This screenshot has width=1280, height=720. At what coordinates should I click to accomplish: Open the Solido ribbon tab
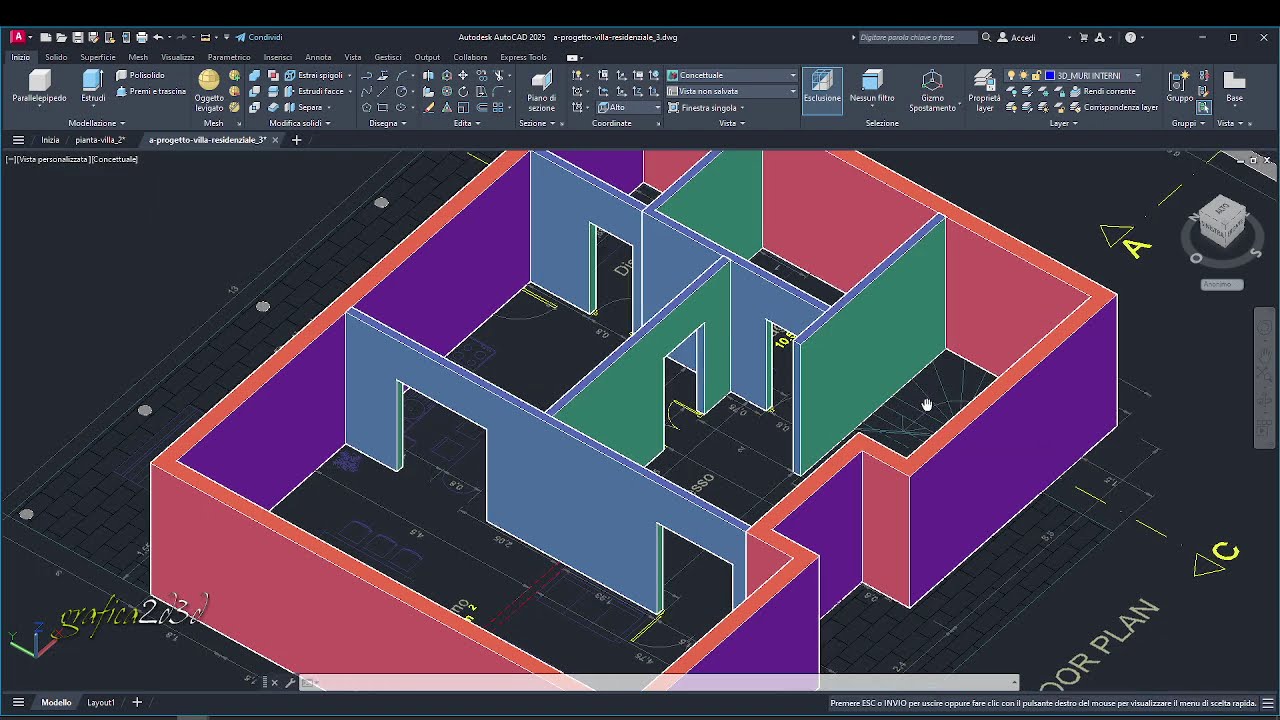click(56, 57)
